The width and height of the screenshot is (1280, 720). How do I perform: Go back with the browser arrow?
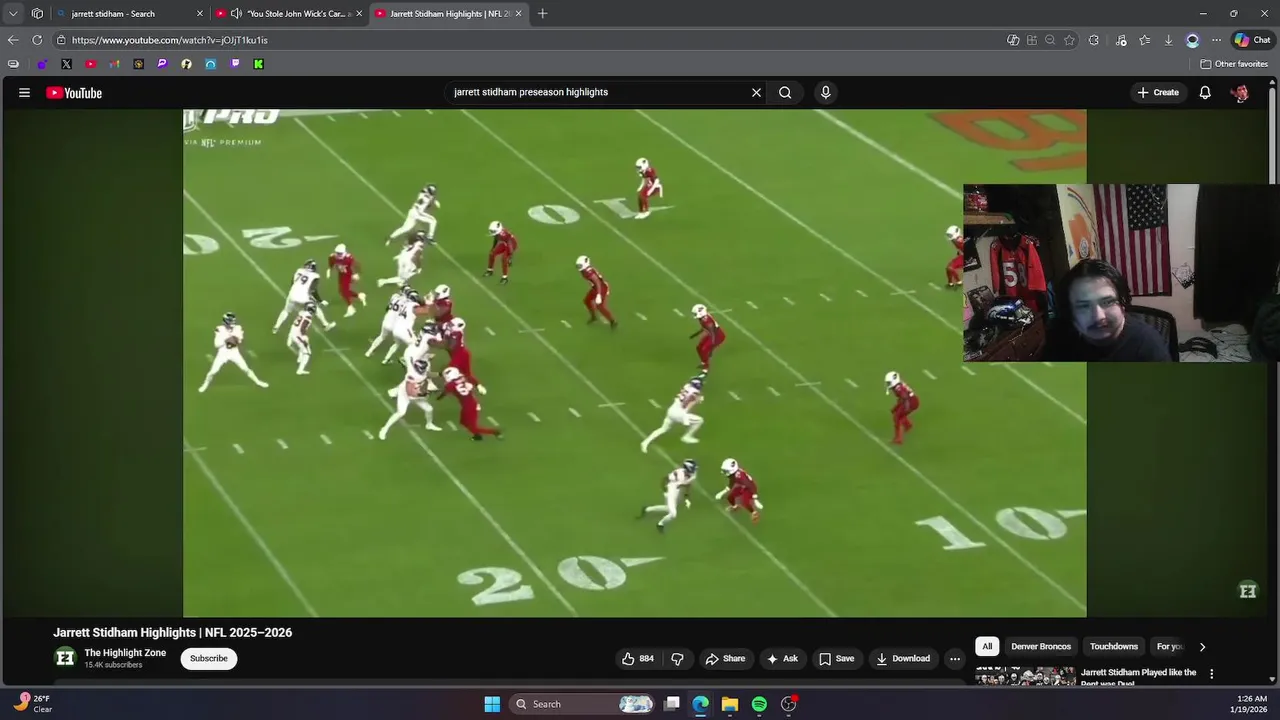(13, 40)
